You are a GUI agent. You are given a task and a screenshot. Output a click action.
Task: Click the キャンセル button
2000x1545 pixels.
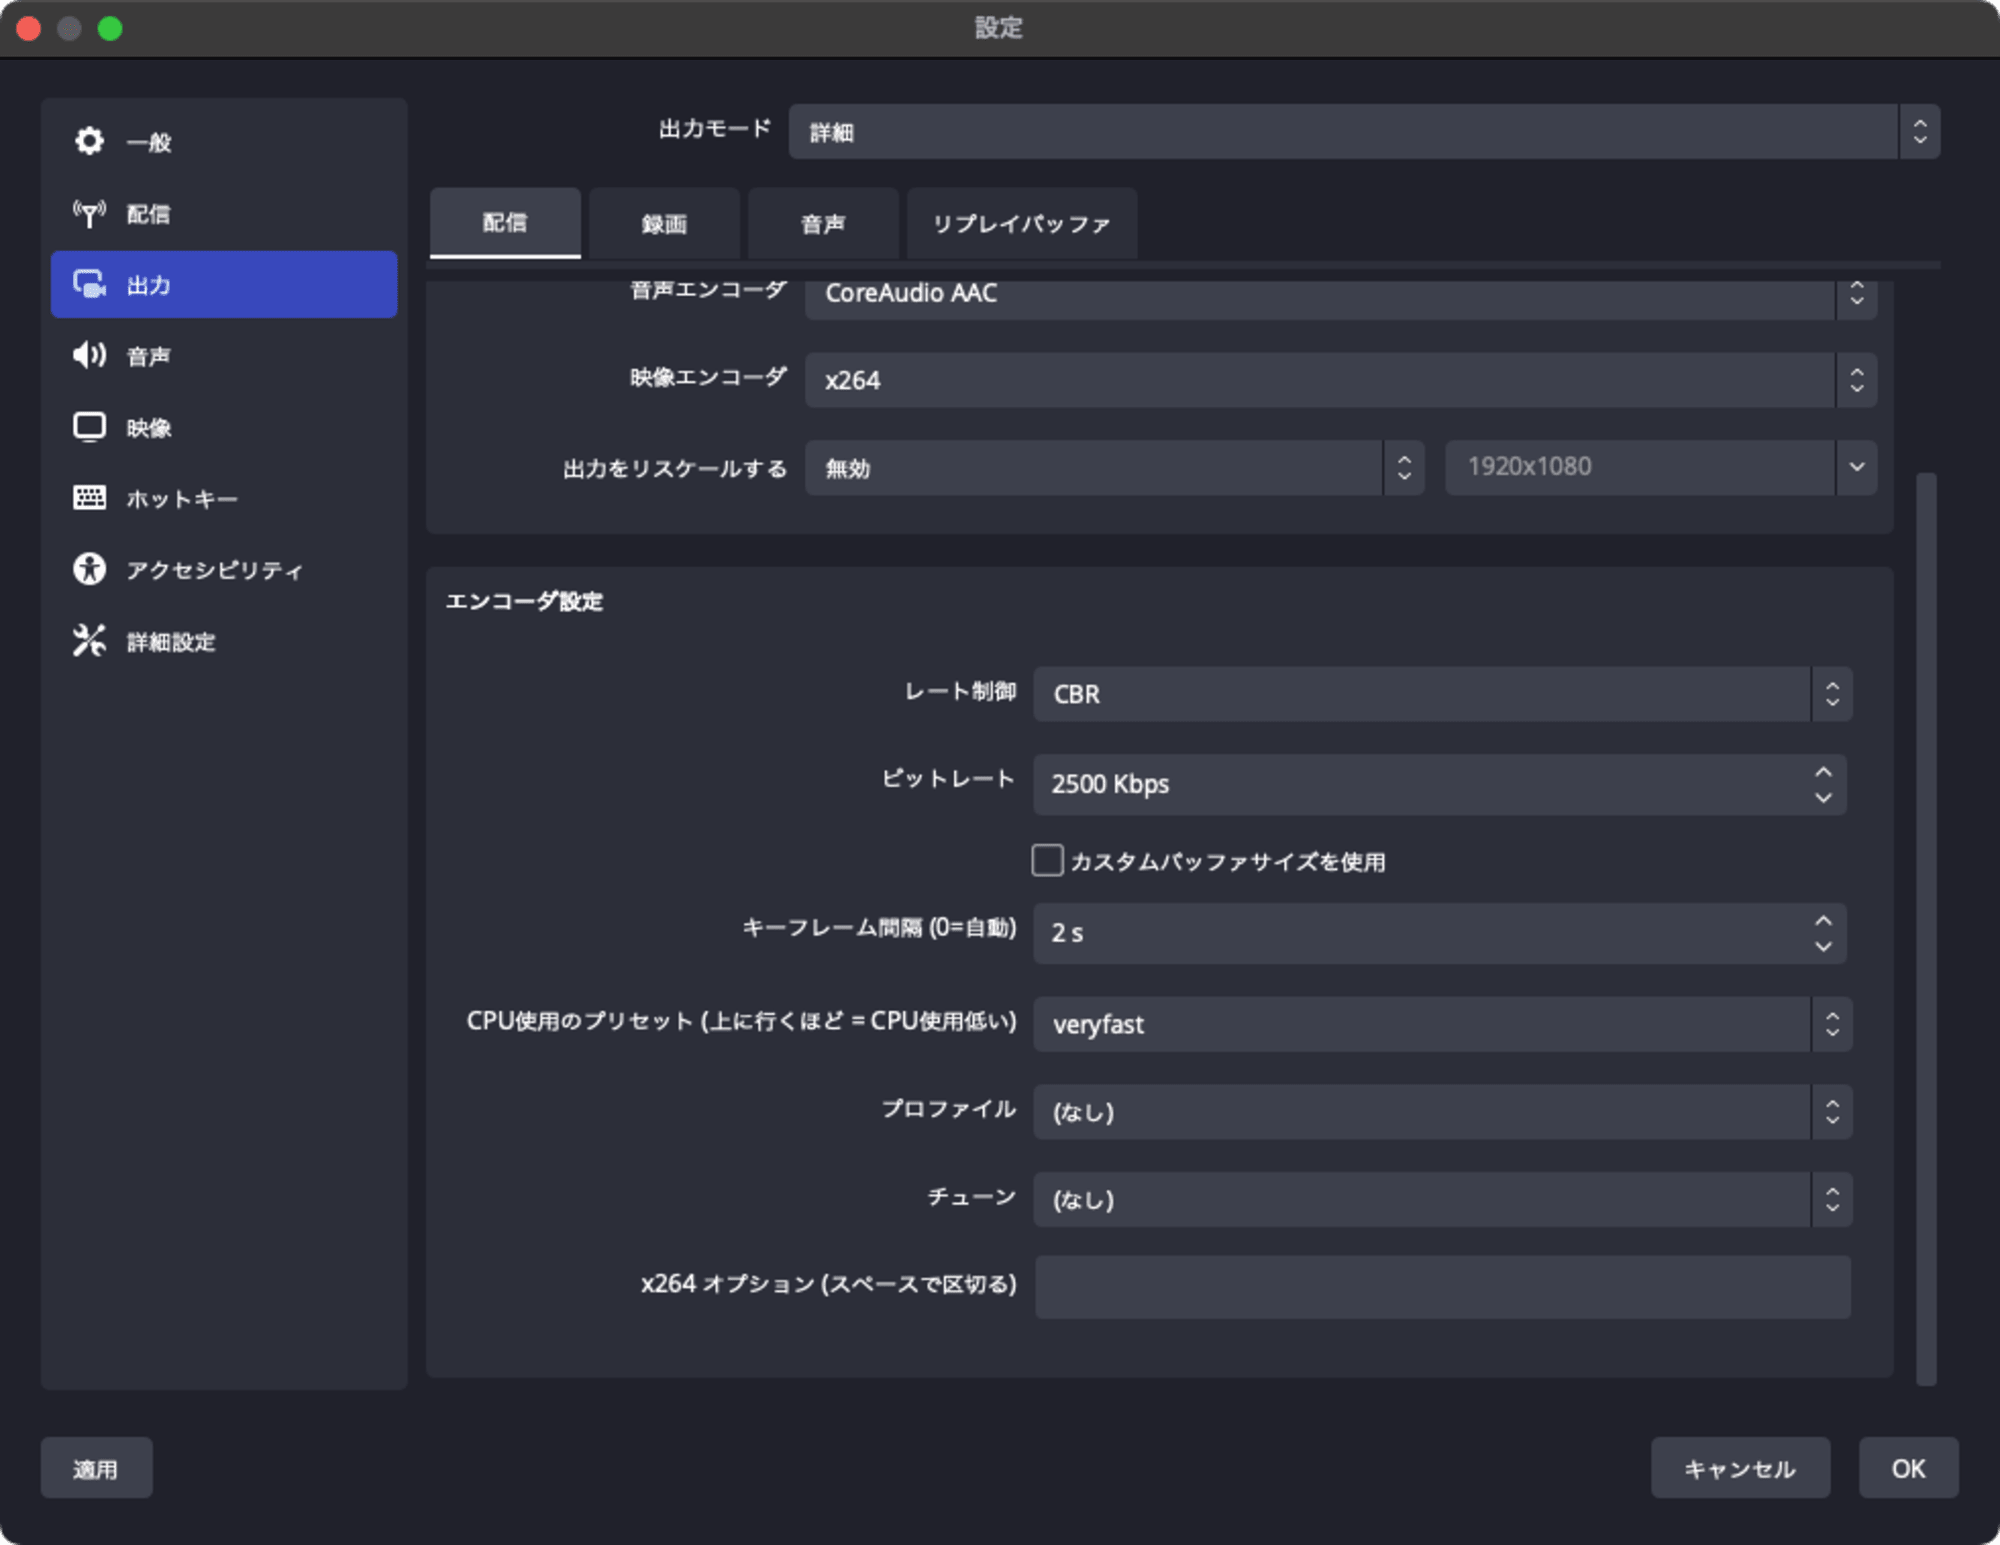coord(1740,1468)
